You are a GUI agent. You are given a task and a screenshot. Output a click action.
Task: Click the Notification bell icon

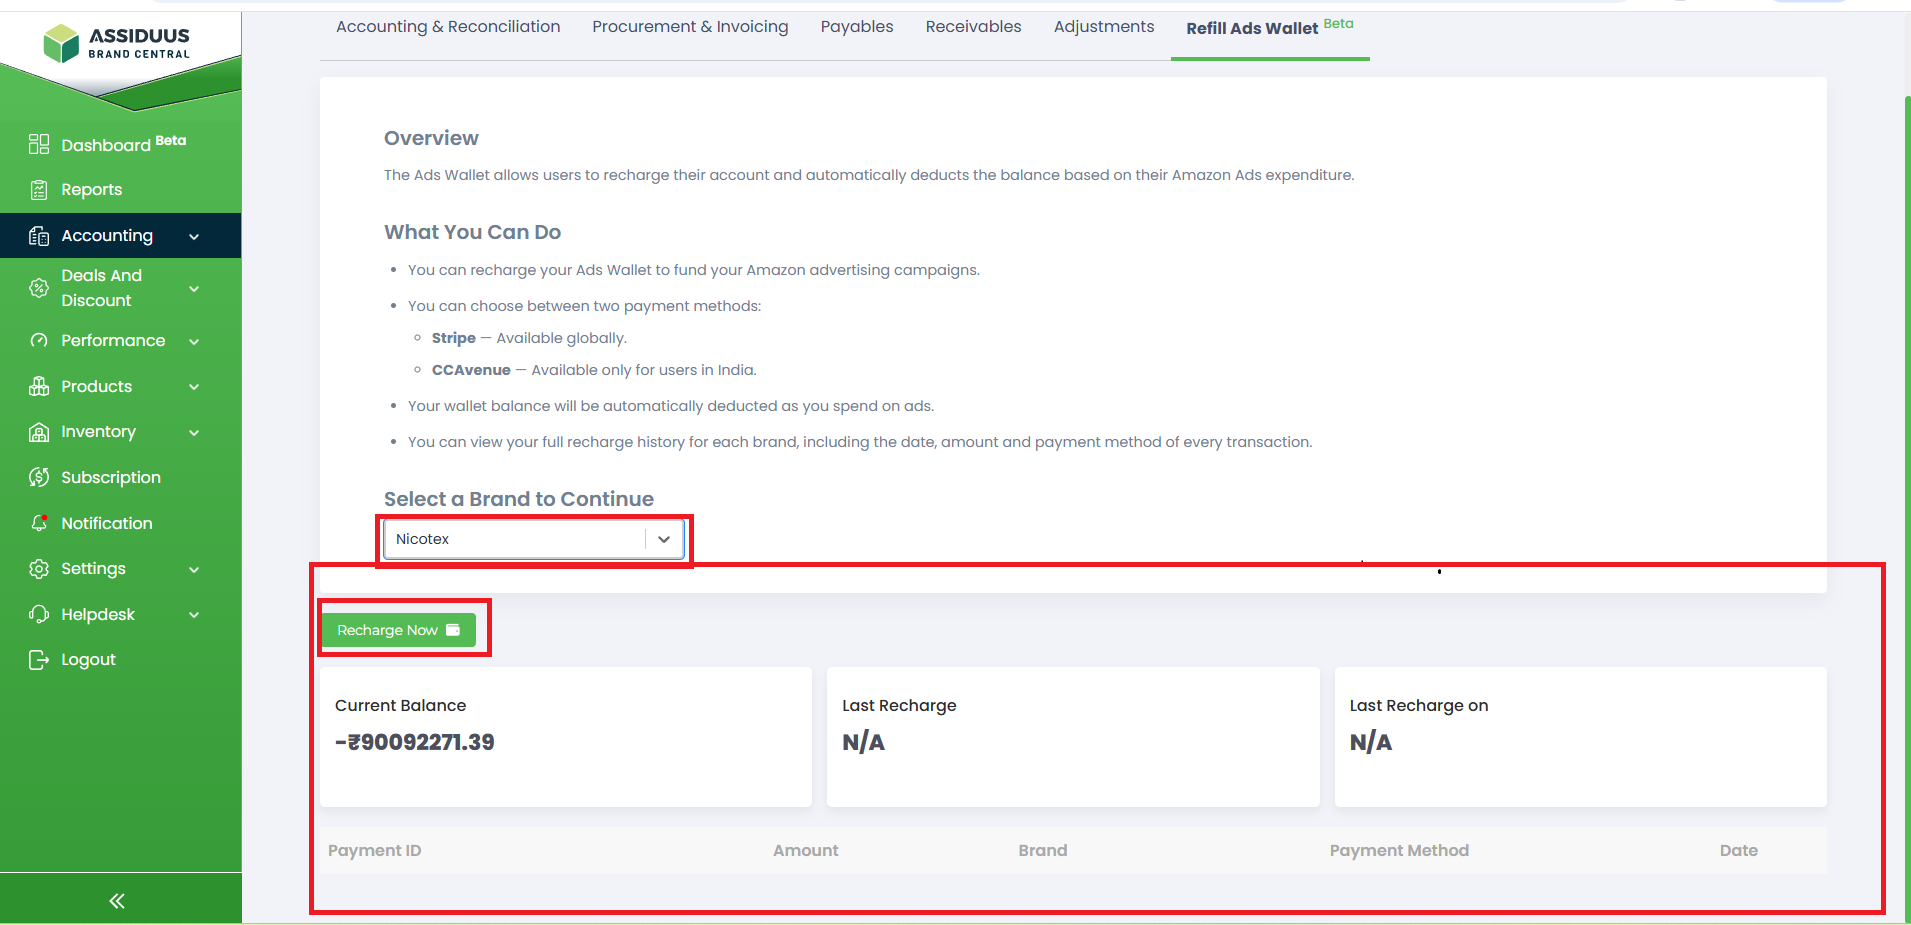(39, 523)
